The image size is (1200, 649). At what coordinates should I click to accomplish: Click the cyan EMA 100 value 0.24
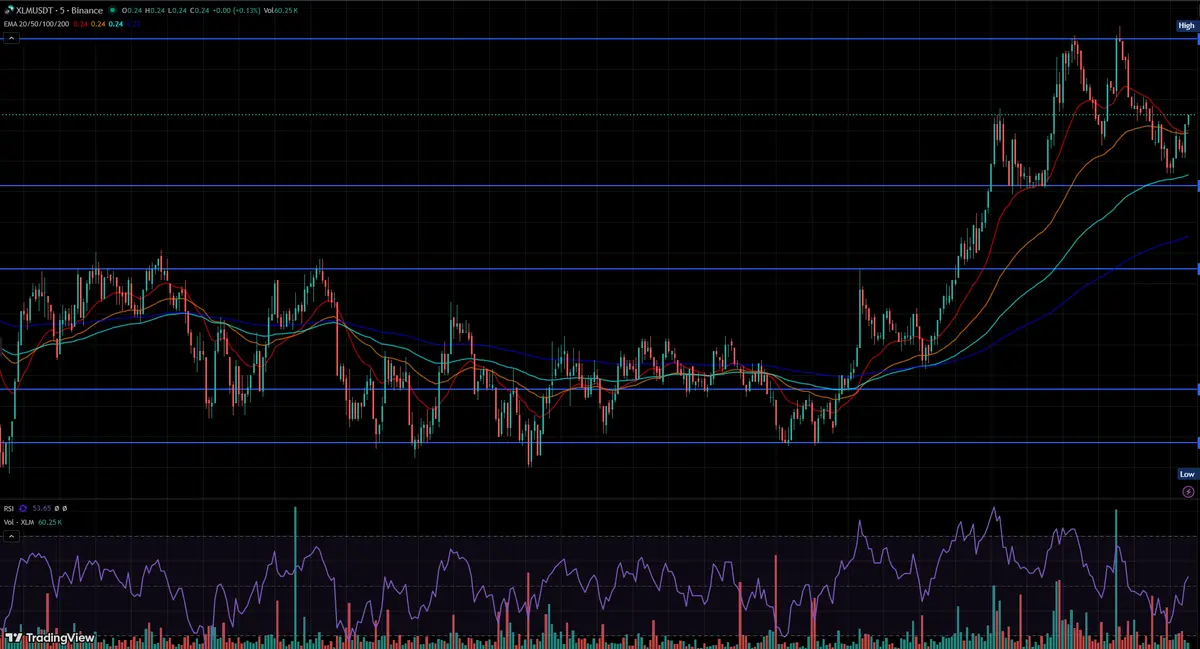click(116, 24)
